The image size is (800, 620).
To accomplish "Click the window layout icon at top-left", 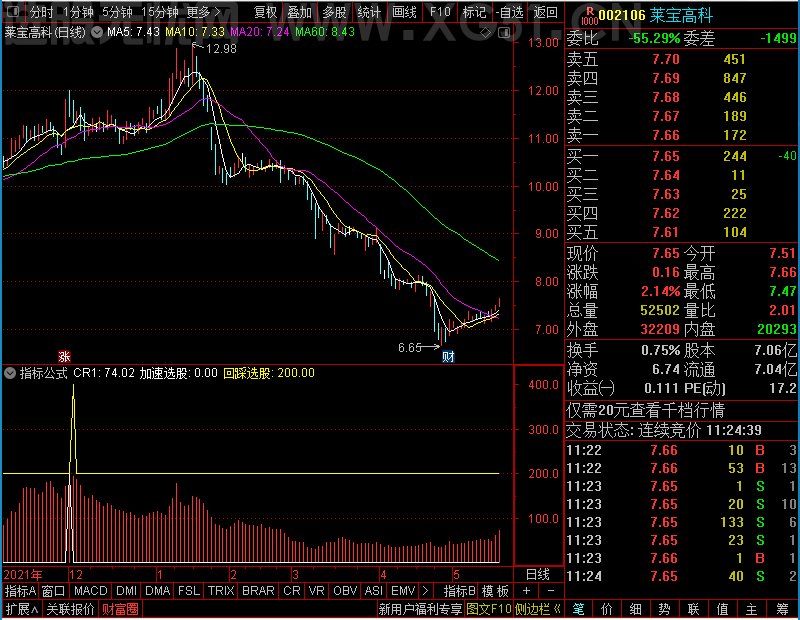I will 13,11.
